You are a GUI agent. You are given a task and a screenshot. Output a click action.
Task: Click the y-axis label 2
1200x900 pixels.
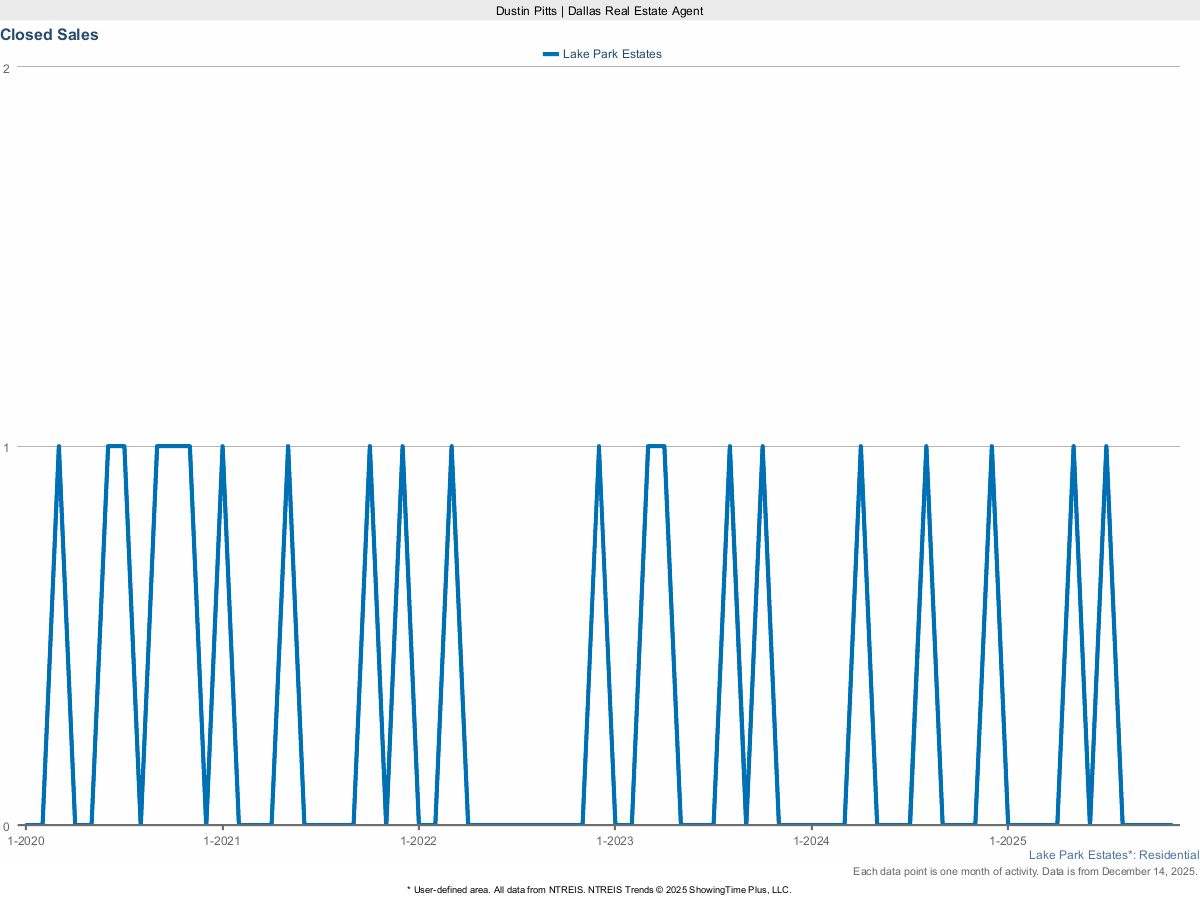click(x=6, y=68)
